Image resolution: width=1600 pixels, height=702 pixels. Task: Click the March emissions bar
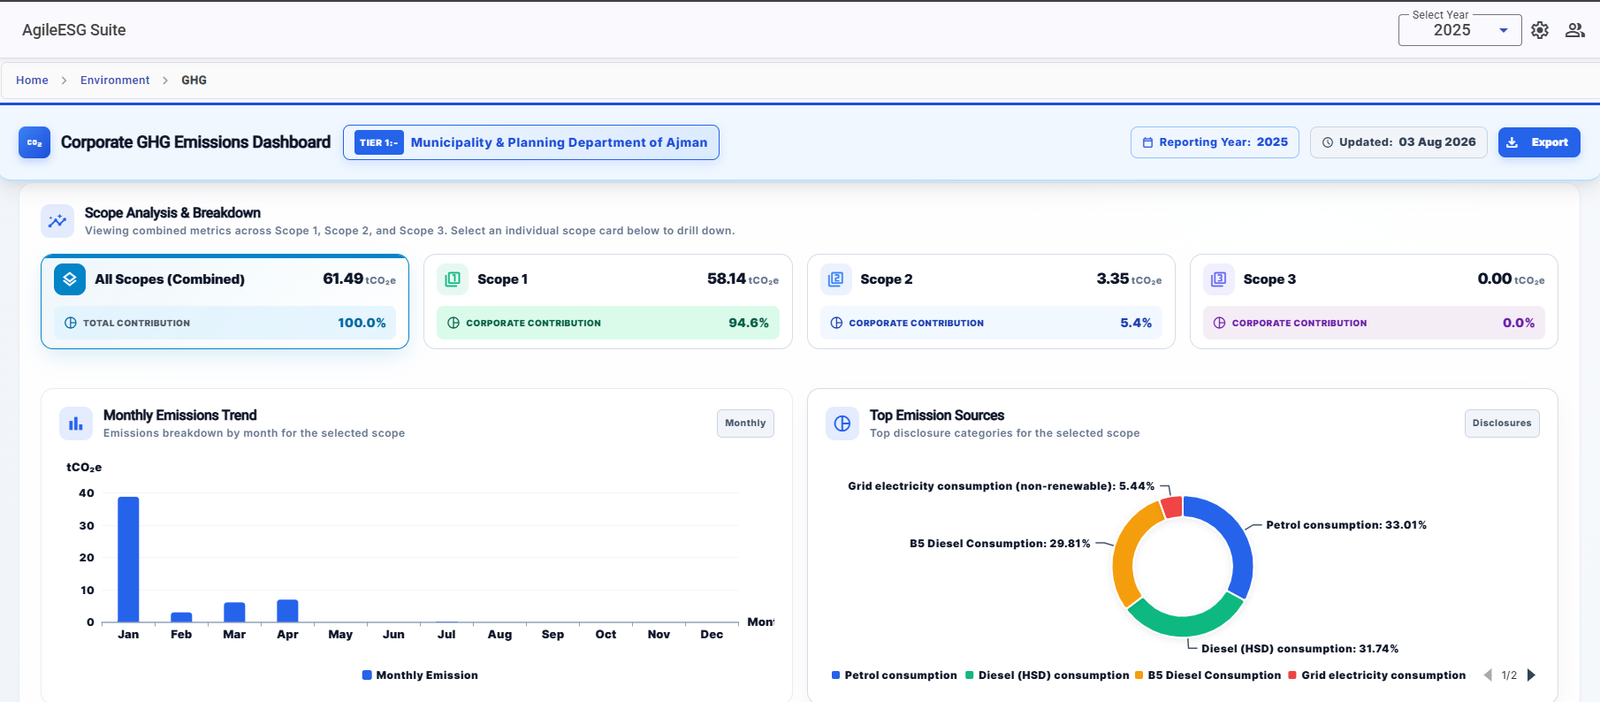point(234,612)
